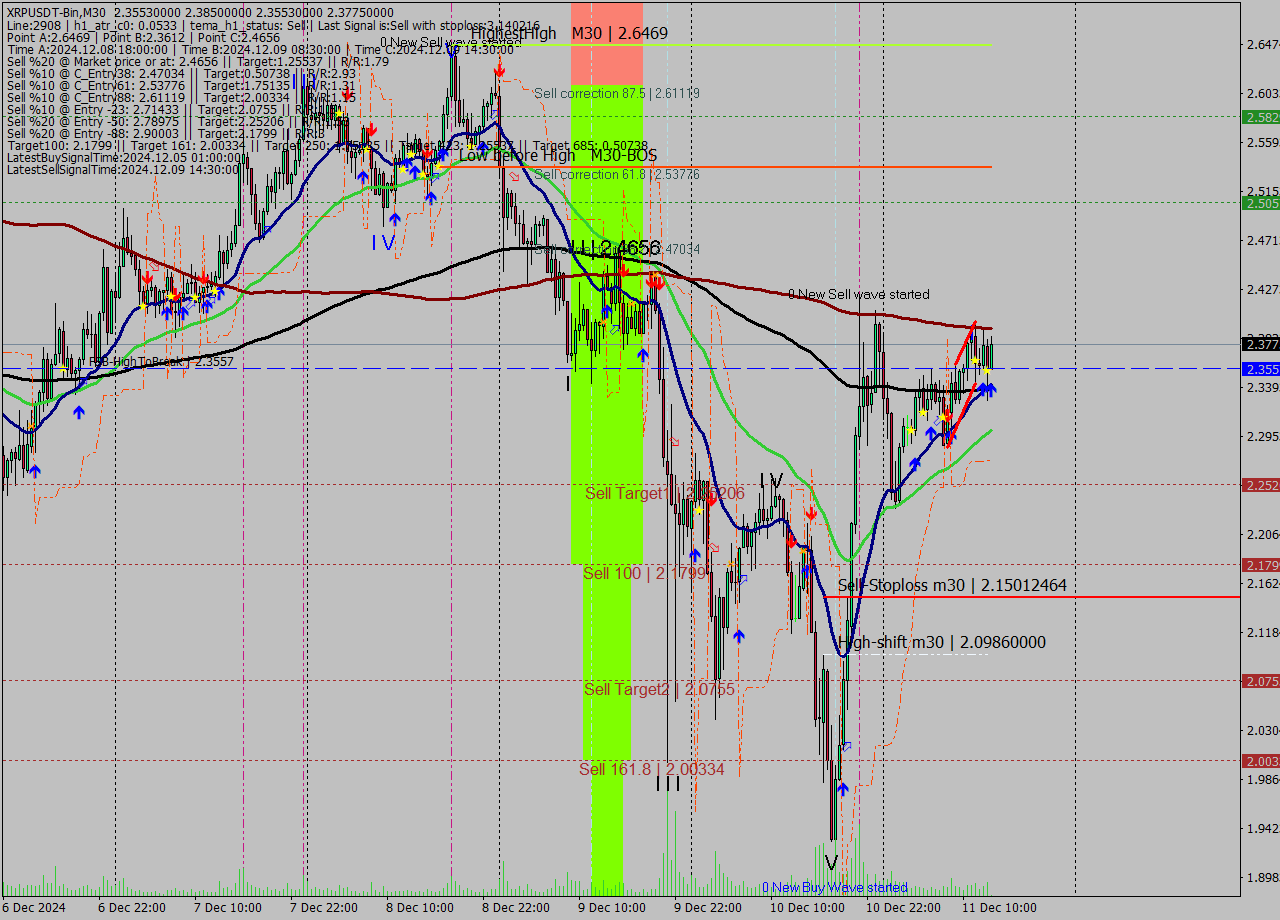Click the red 2.075 price tag
Viewport: 1280px width, 920px height.
tap(1260, 681)
